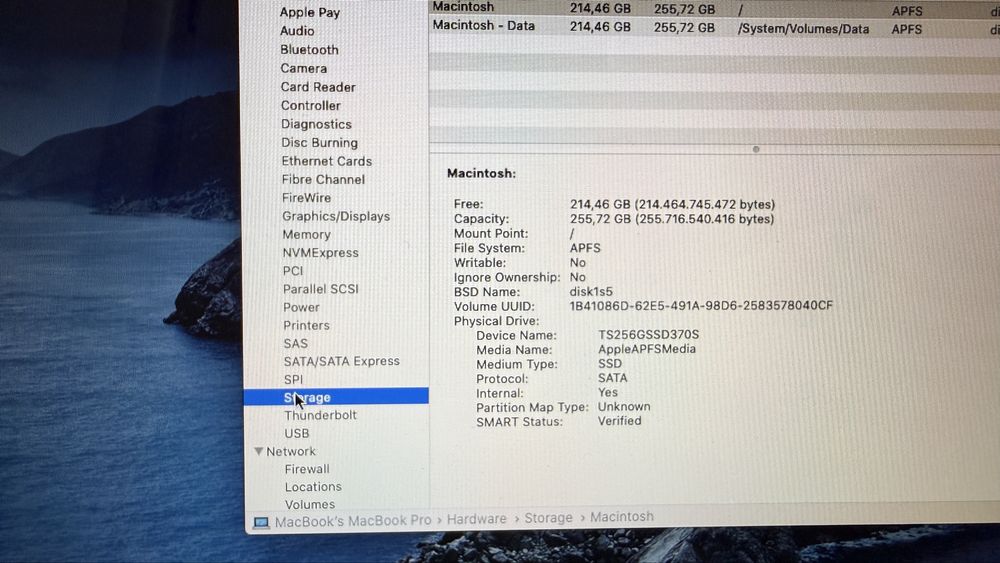Open FireWire hardware entry
The width and height of the screenshot is (1000, 563).
[306, 198]
